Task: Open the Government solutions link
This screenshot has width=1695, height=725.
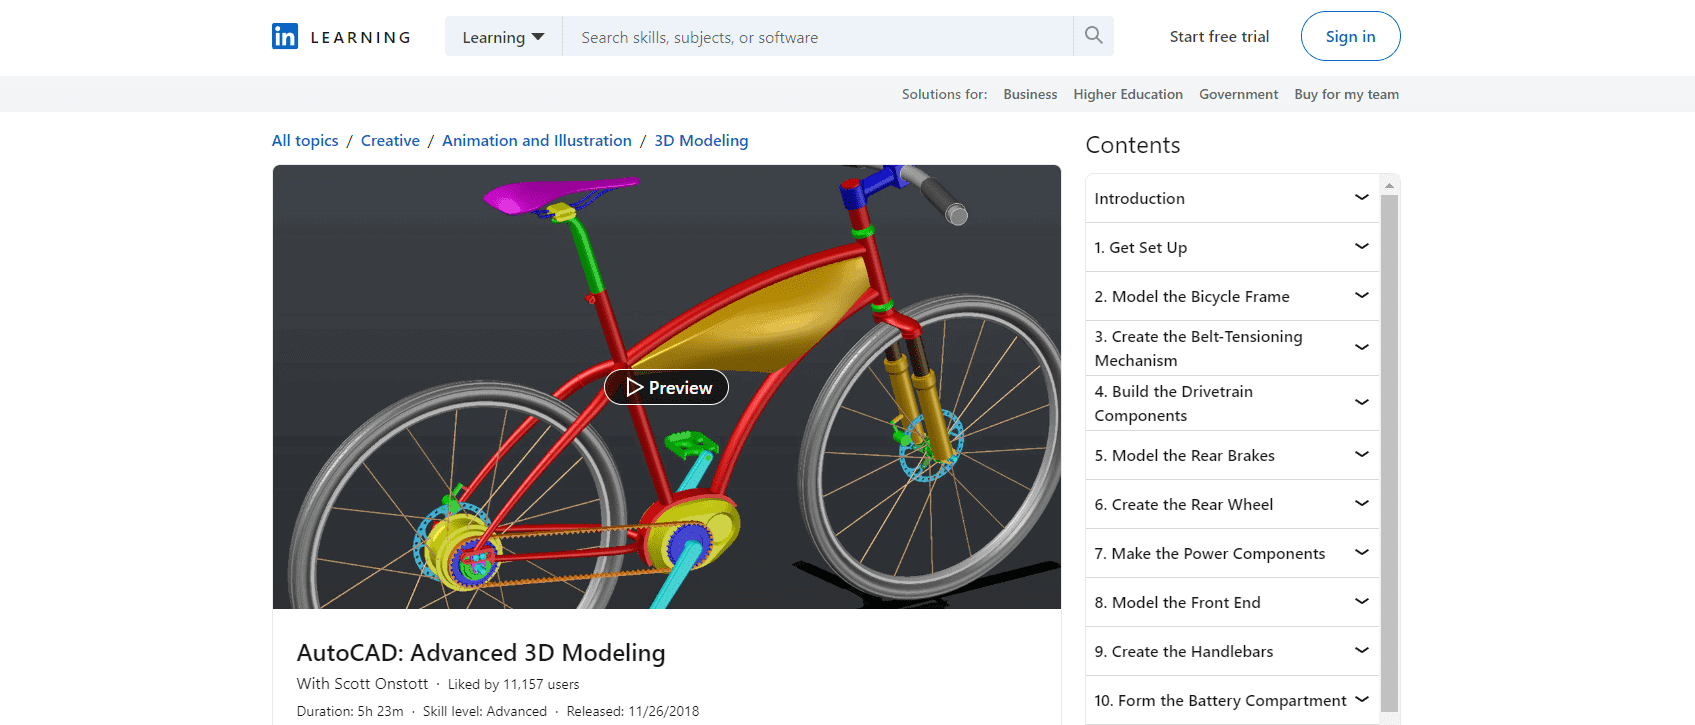Action: click(1238, 94)
